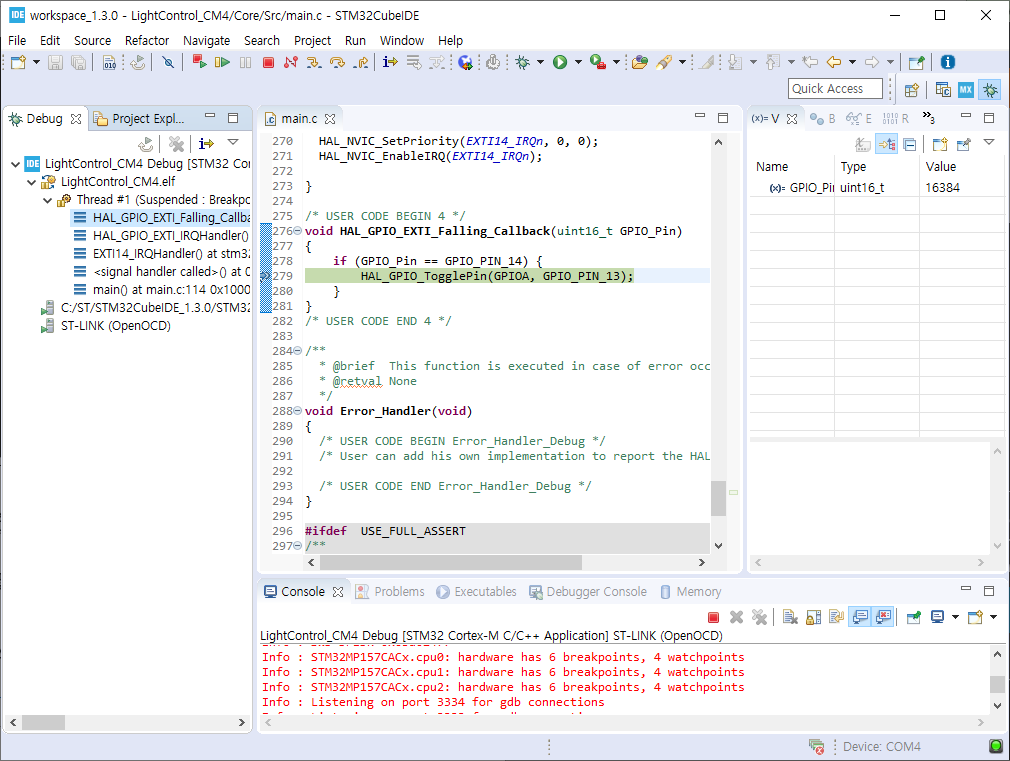The width and height of the screenshot is (1010, 761).
Task: Click Step Into in the debug toolbar
Action: pos(314,62)
